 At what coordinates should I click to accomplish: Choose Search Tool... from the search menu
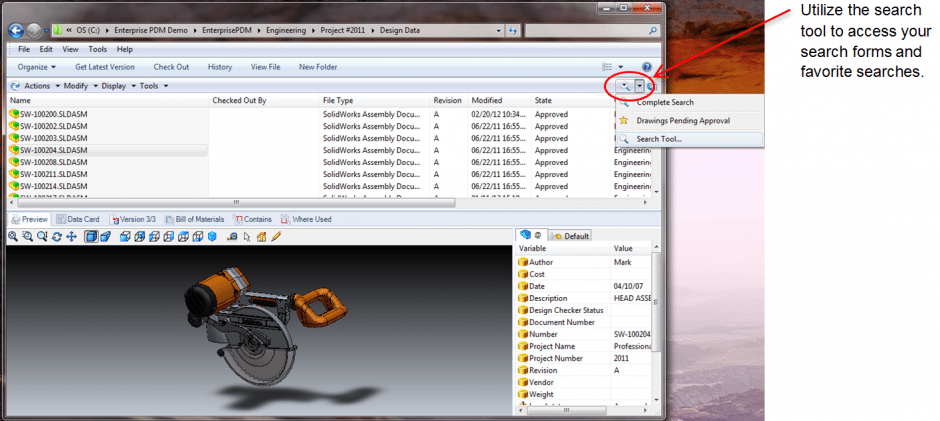click(x=659, y=139)
